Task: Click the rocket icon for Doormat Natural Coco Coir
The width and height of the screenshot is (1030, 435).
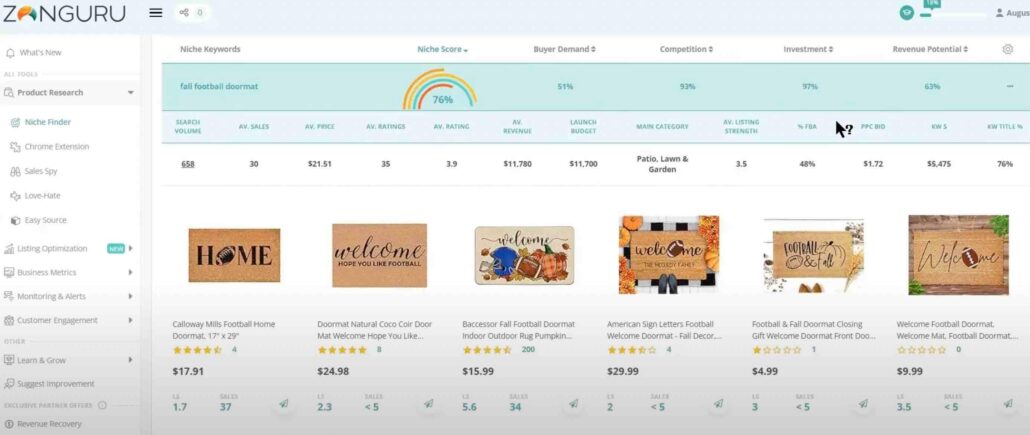Action: [428, 403]
